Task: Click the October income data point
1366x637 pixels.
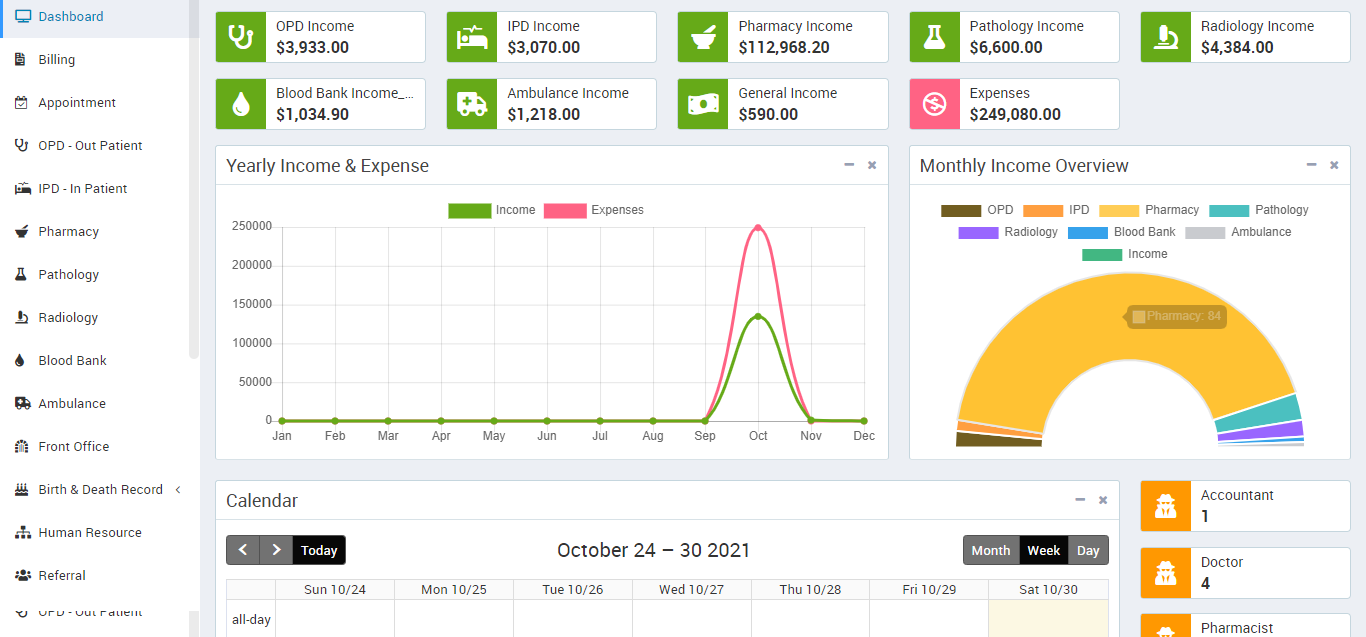Action: click(758, 316)
